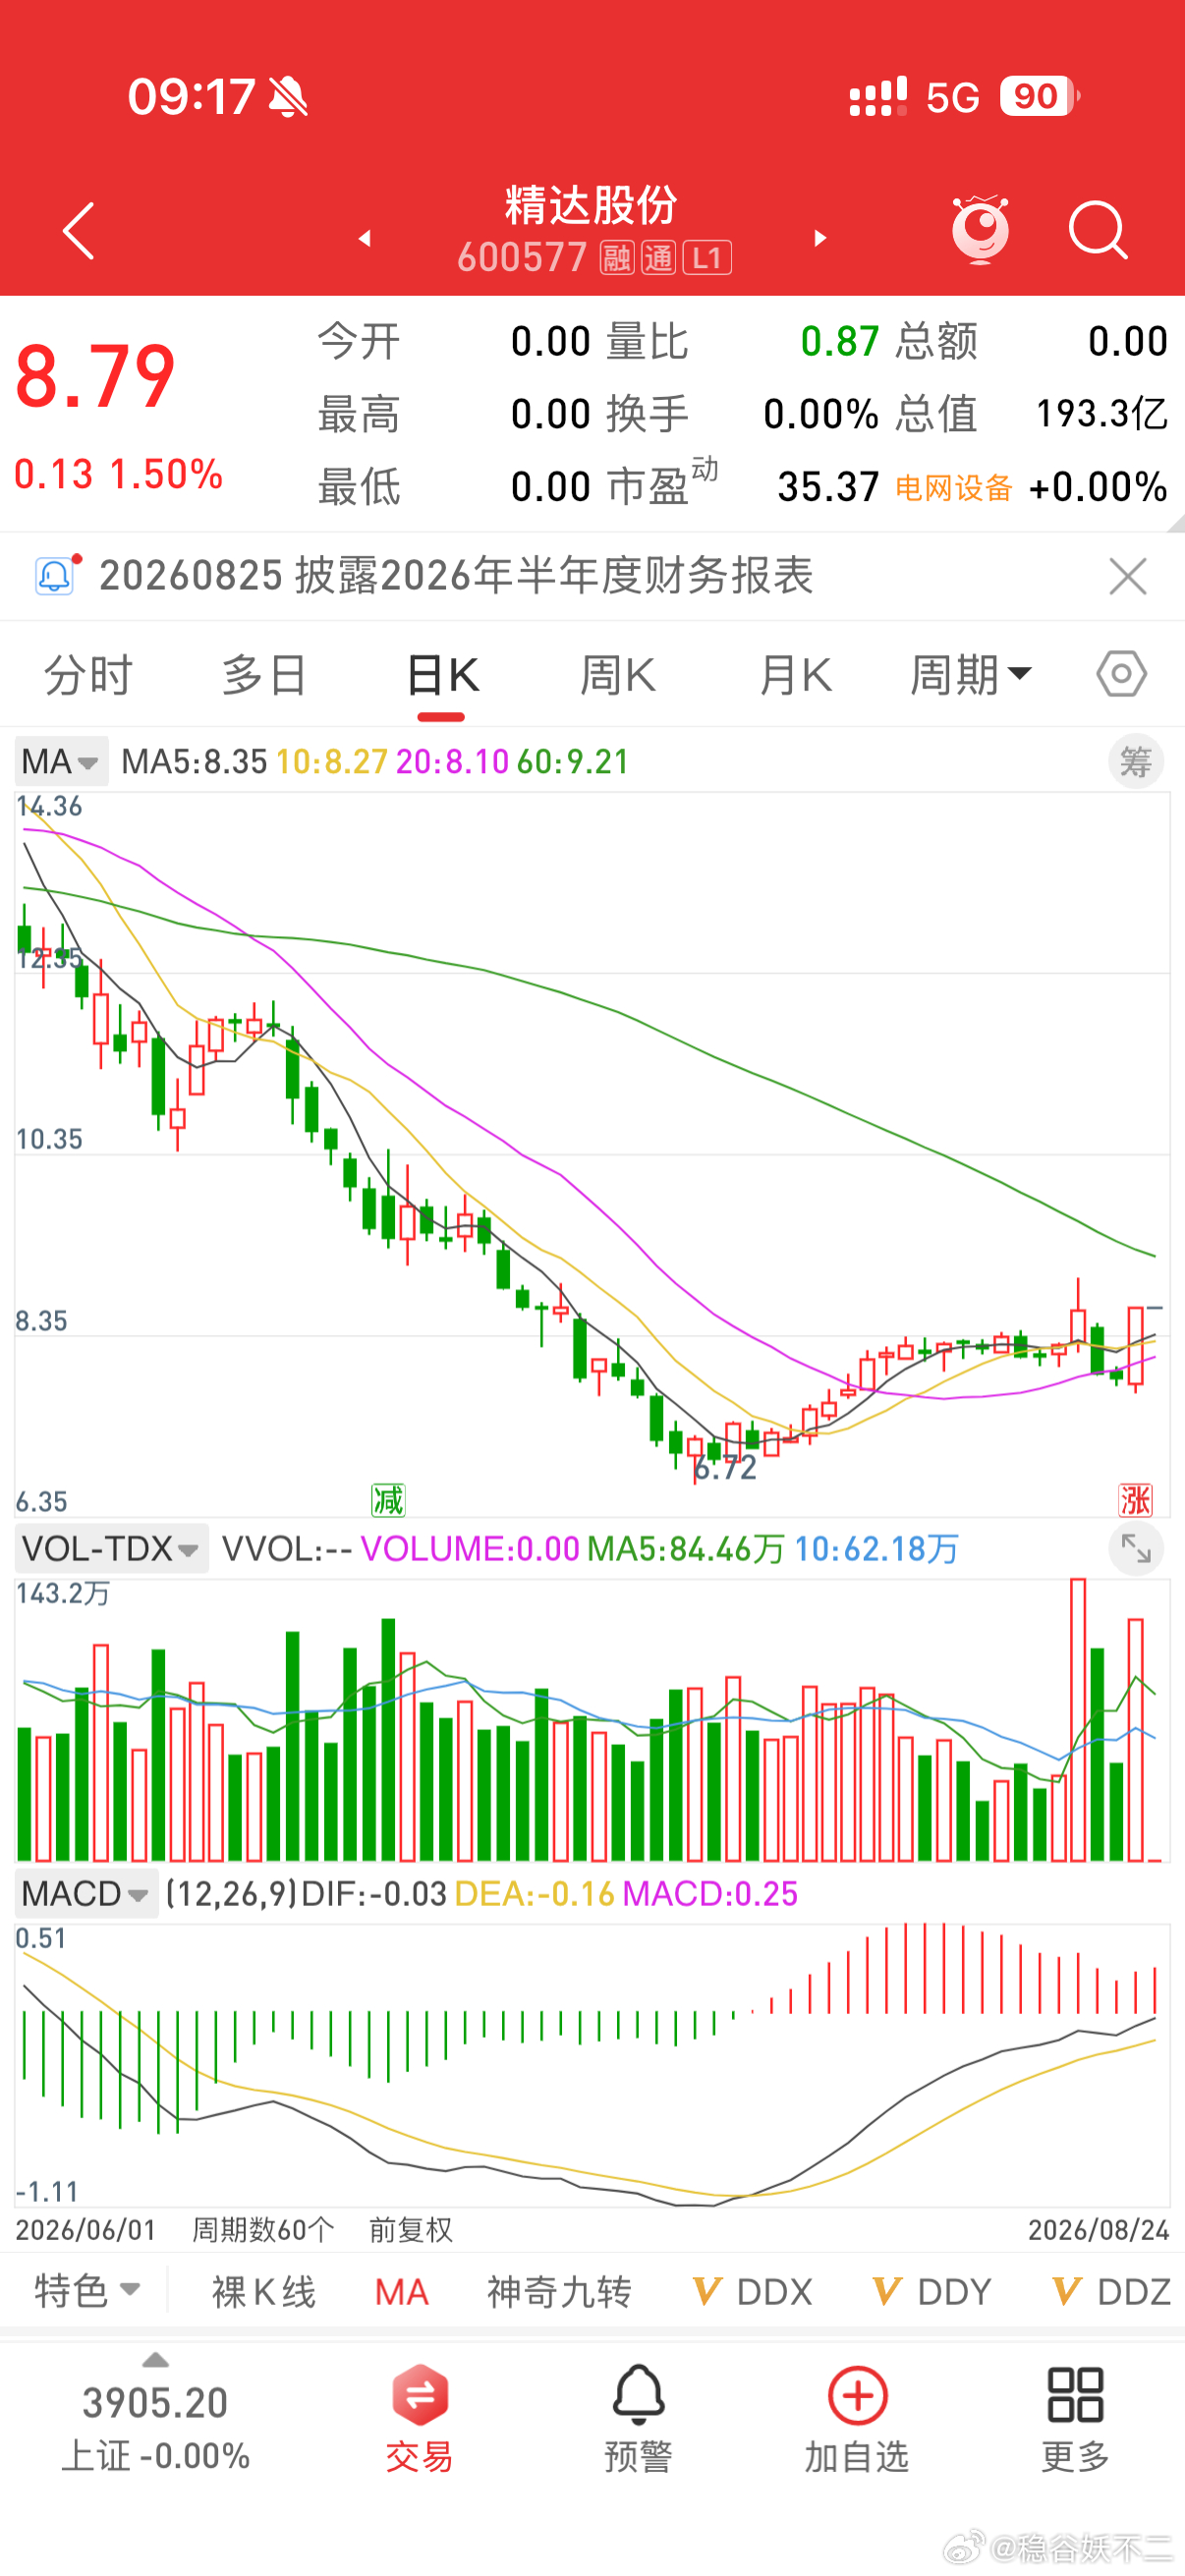This screenshot has height=2576, width=1185.
Task: Tap the 涨 marker on the chart
Action: (x=1135, y=1500)
